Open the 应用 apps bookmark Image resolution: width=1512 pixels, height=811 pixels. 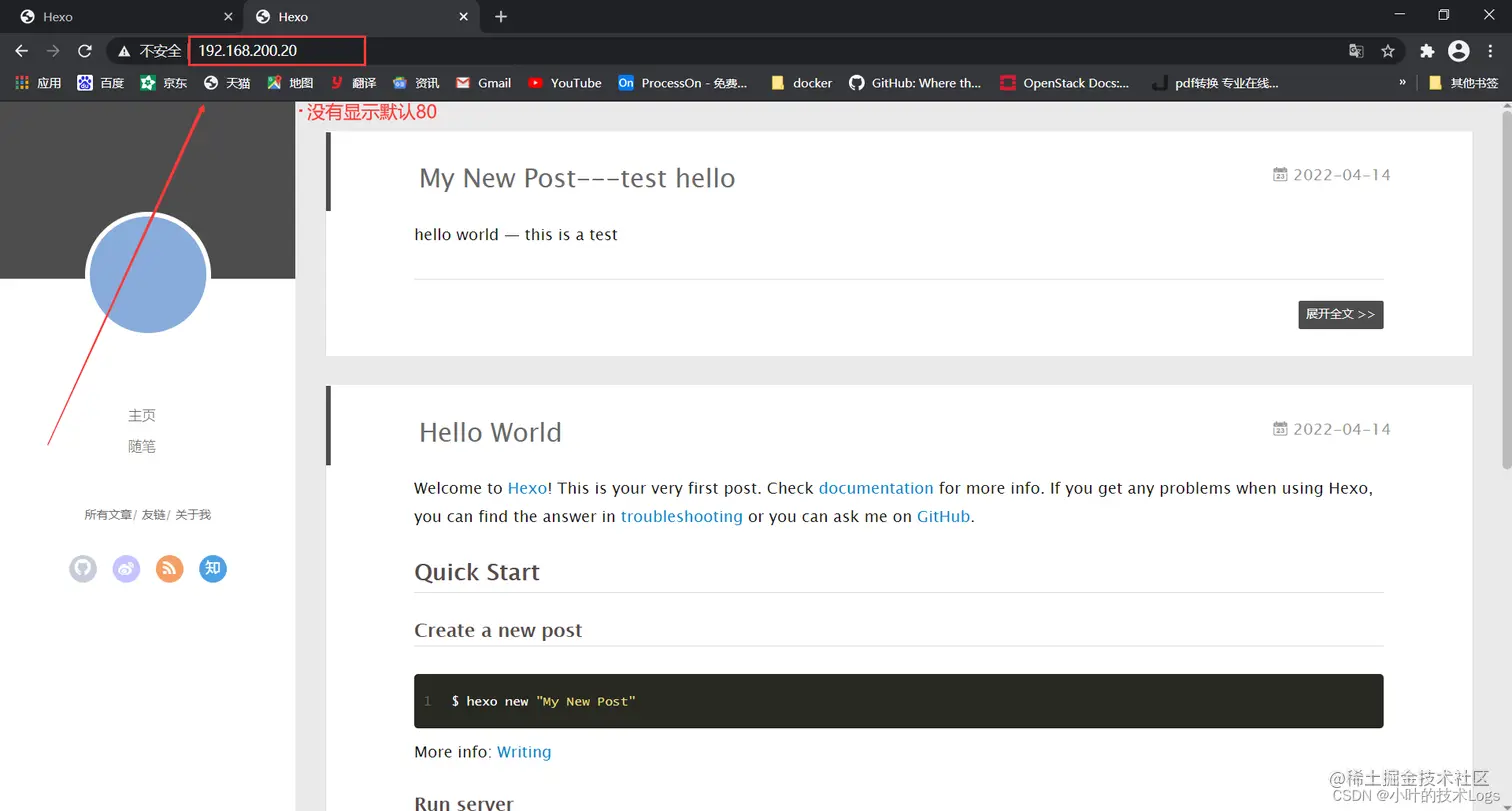pyautogui.click(x=39, y=83)
